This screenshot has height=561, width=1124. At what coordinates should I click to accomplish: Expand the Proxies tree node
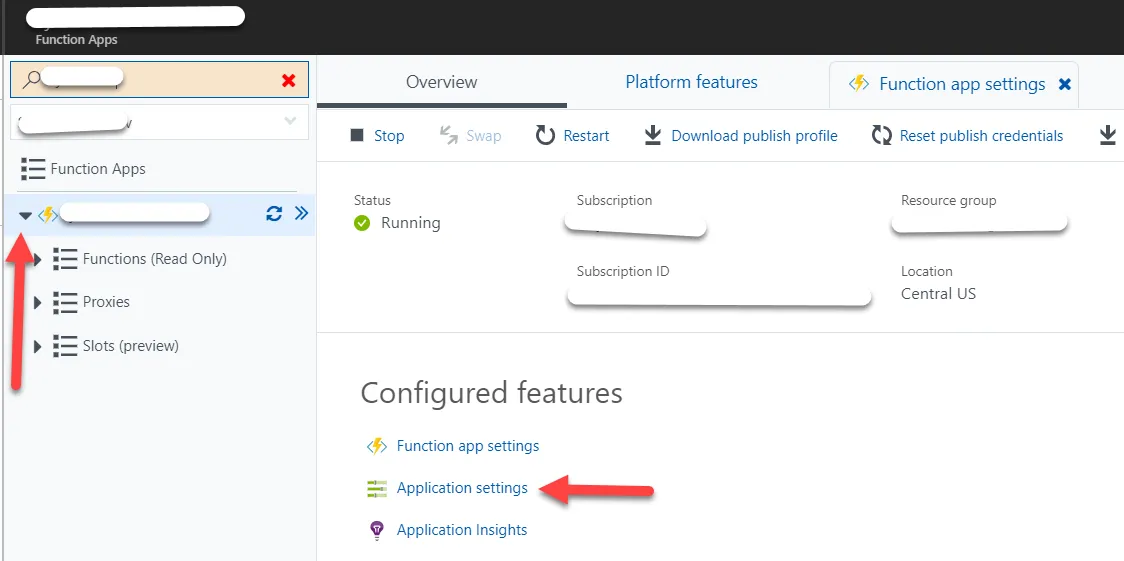(38, 302)
